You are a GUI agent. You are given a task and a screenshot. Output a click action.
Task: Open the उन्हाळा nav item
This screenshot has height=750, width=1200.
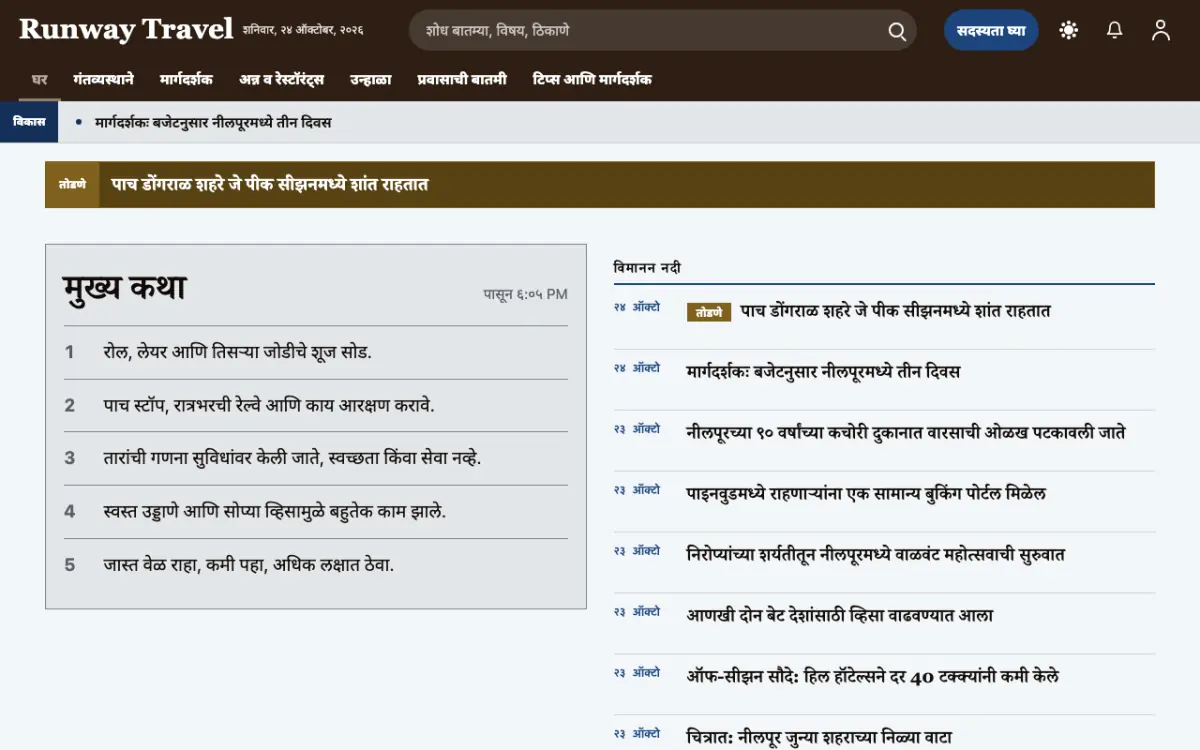click(x=370, y=79)
